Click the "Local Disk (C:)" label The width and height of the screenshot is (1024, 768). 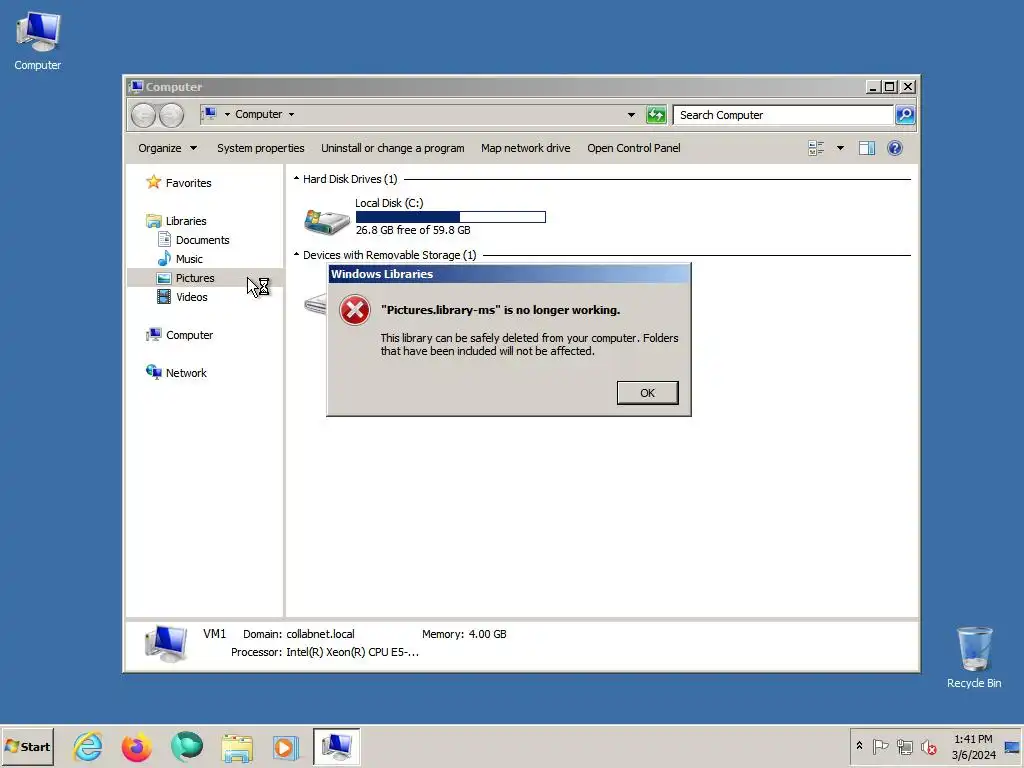[389, 203]
